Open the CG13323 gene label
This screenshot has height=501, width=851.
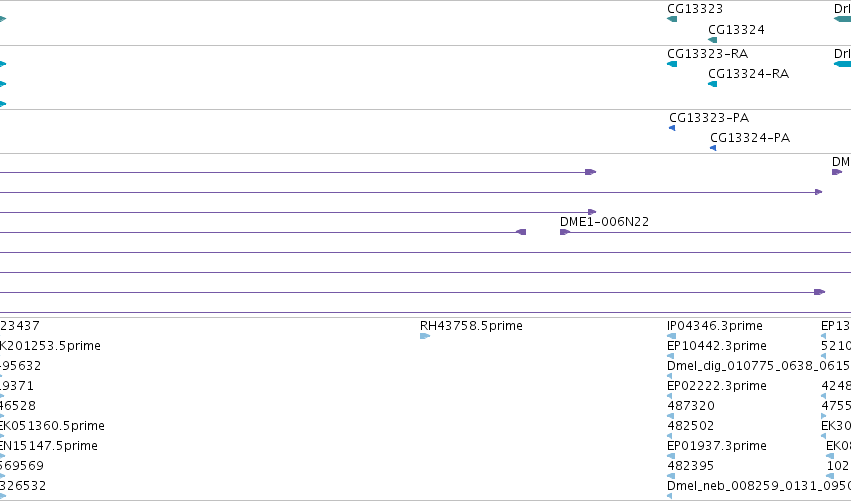click(x=695, y=9)
